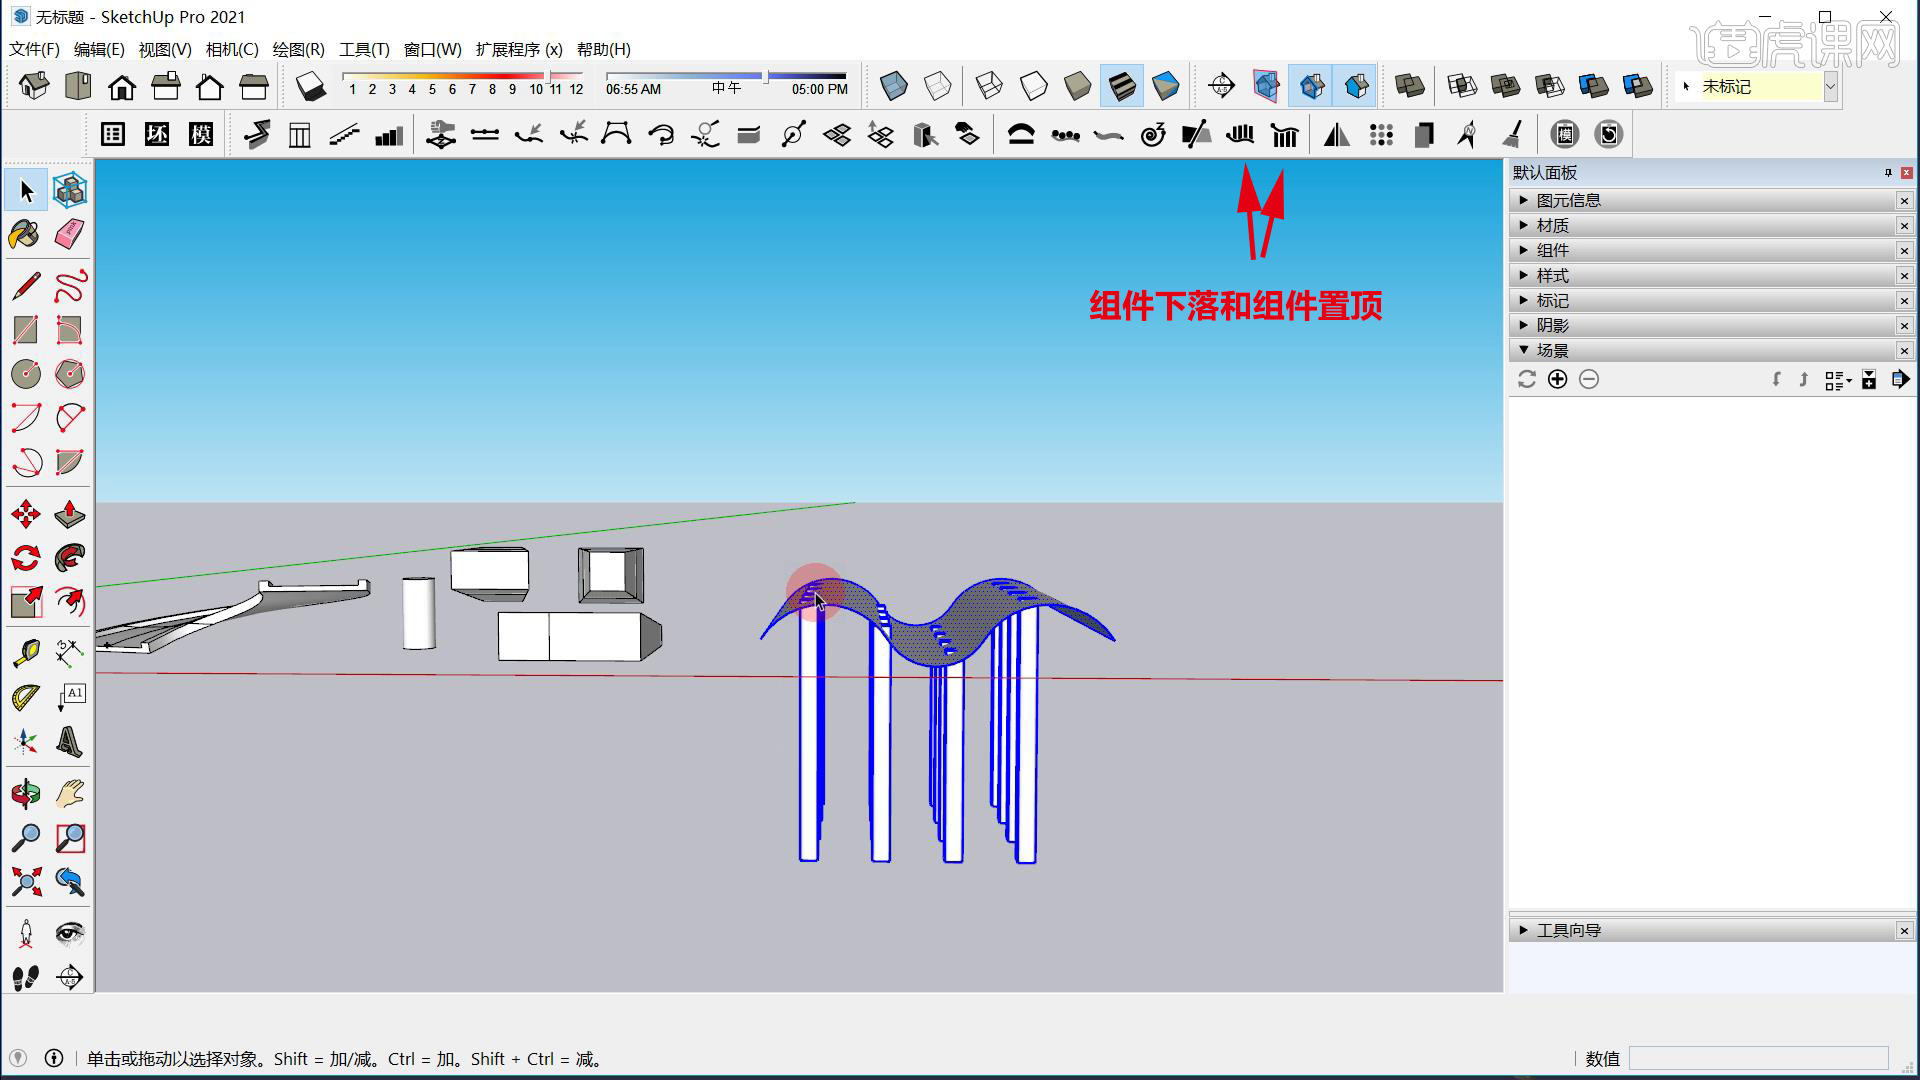Select the Pan hand tool
The image size is (1920, 1080).
(69, 794)
